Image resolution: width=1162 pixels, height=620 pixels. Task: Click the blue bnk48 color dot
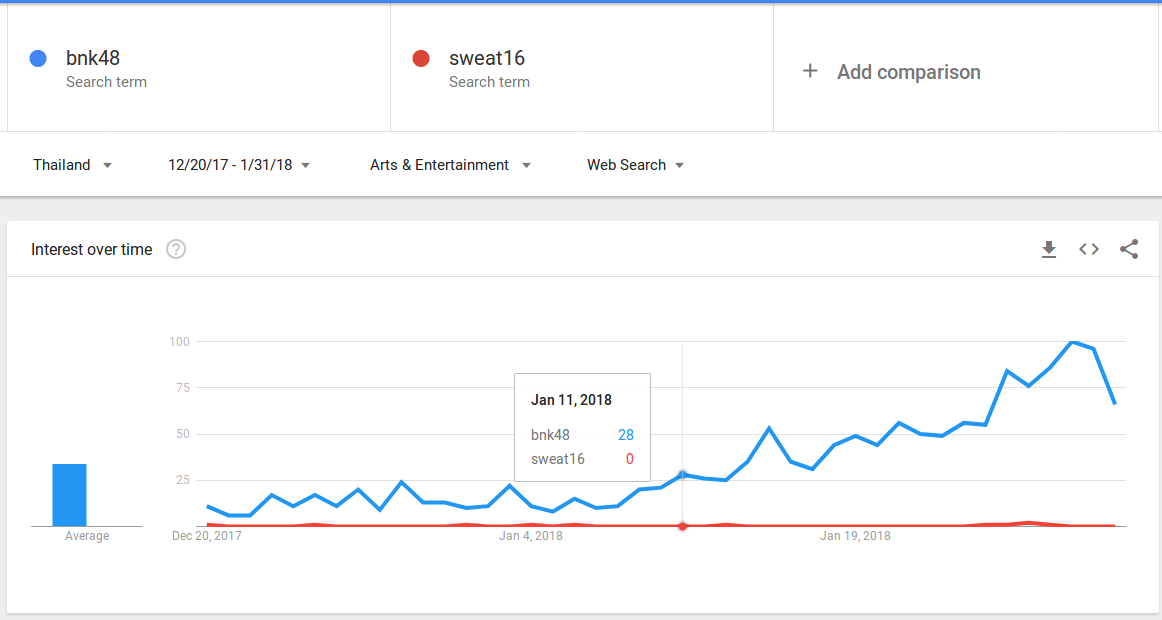38,59
